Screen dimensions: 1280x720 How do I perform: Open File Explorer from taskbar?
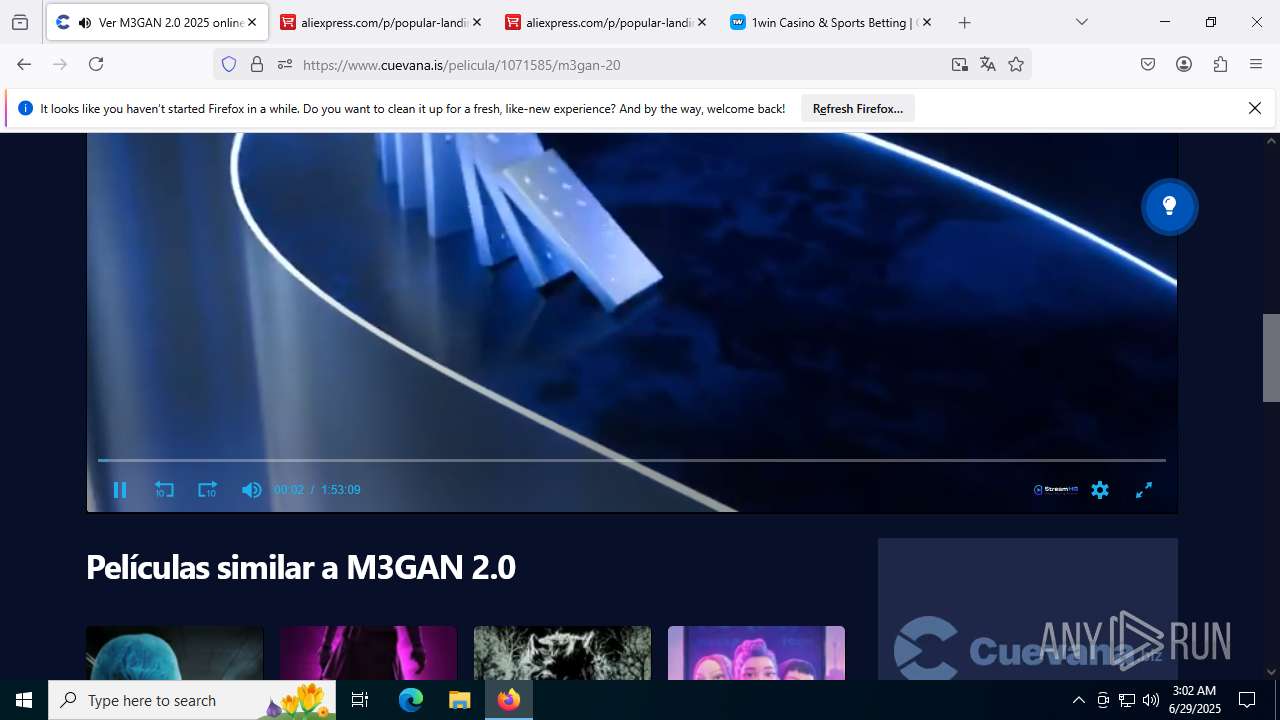coord(459,700)
